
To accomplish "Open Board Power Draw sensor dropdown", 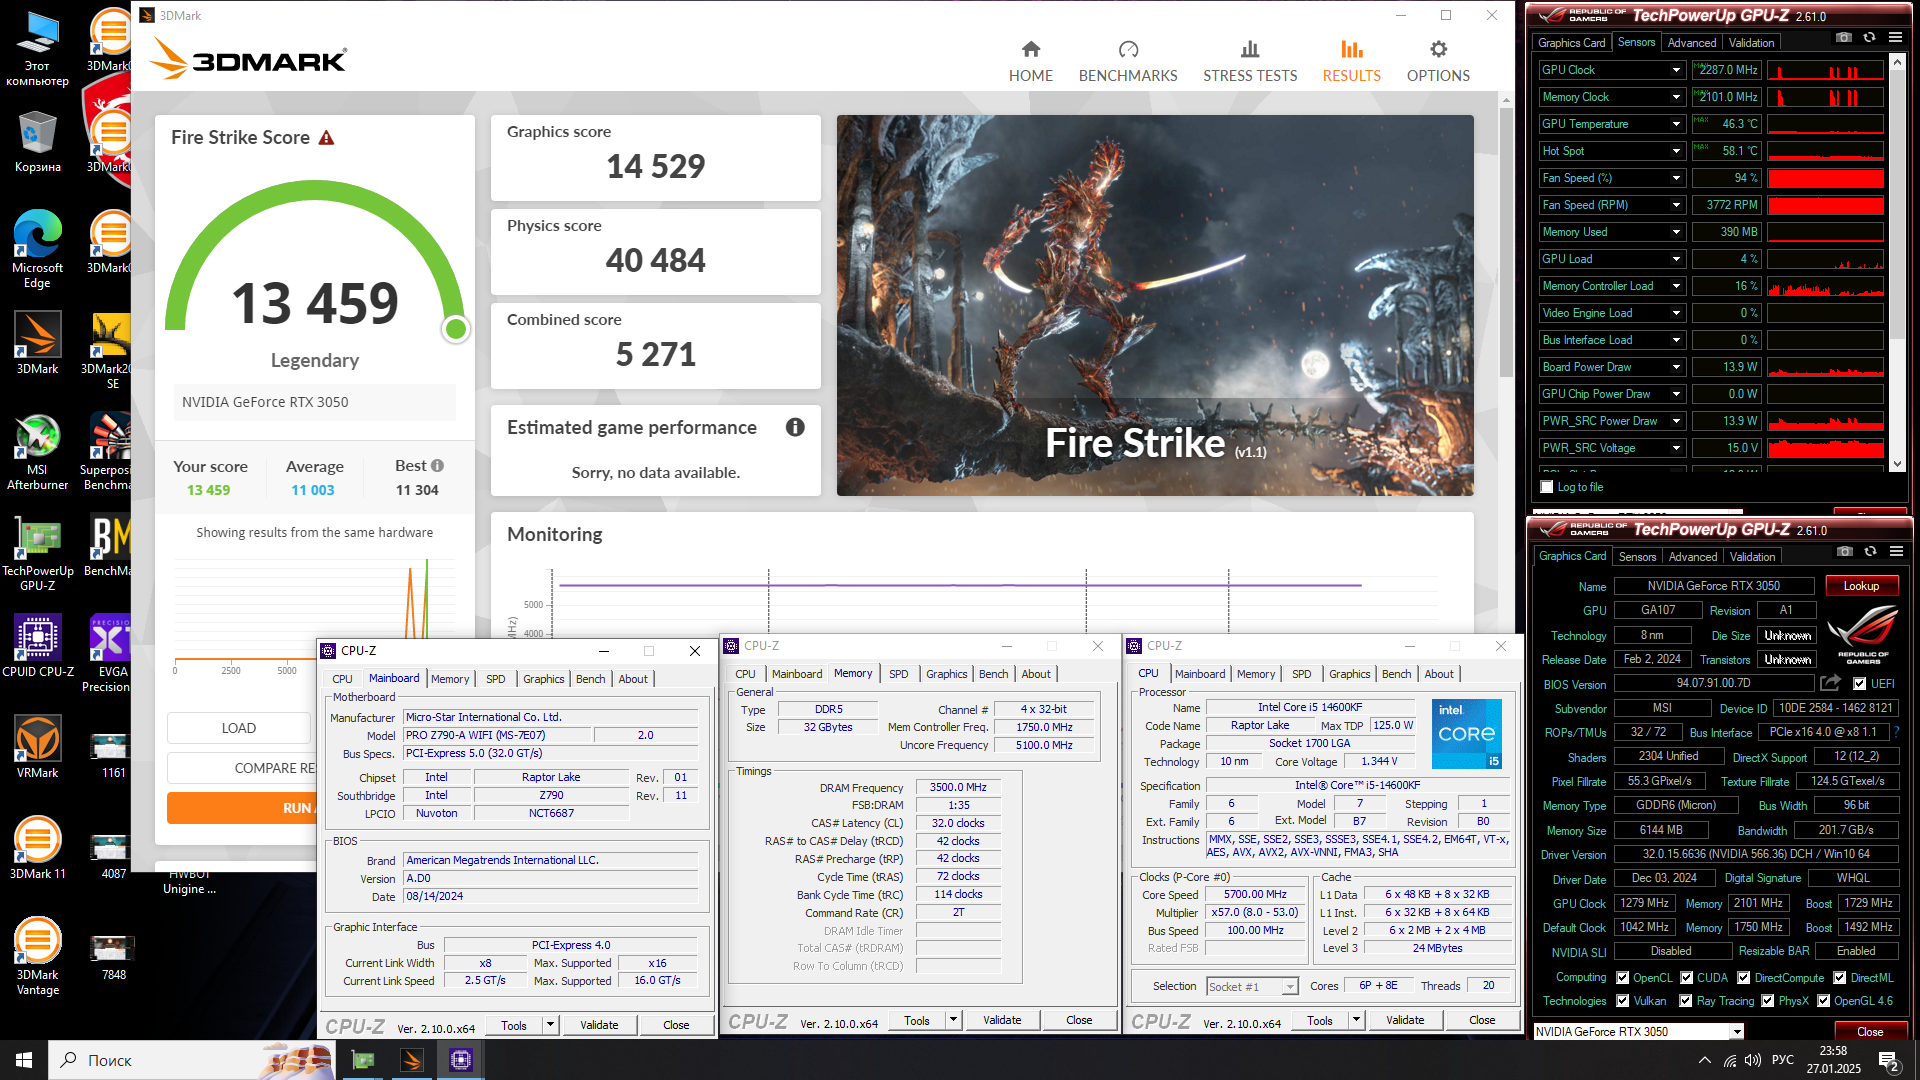I will pos(1676,367).
